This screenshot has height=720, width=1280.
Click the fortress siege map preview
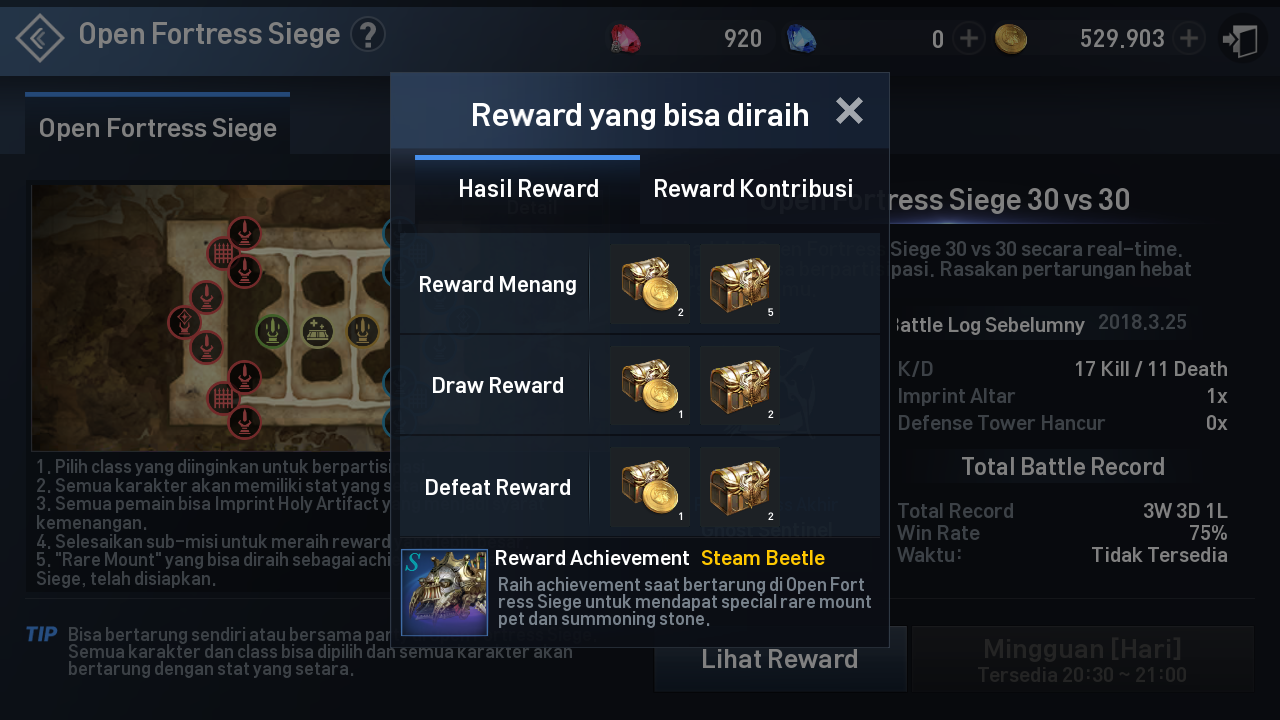pyautogui.click(x=212, y=318)
